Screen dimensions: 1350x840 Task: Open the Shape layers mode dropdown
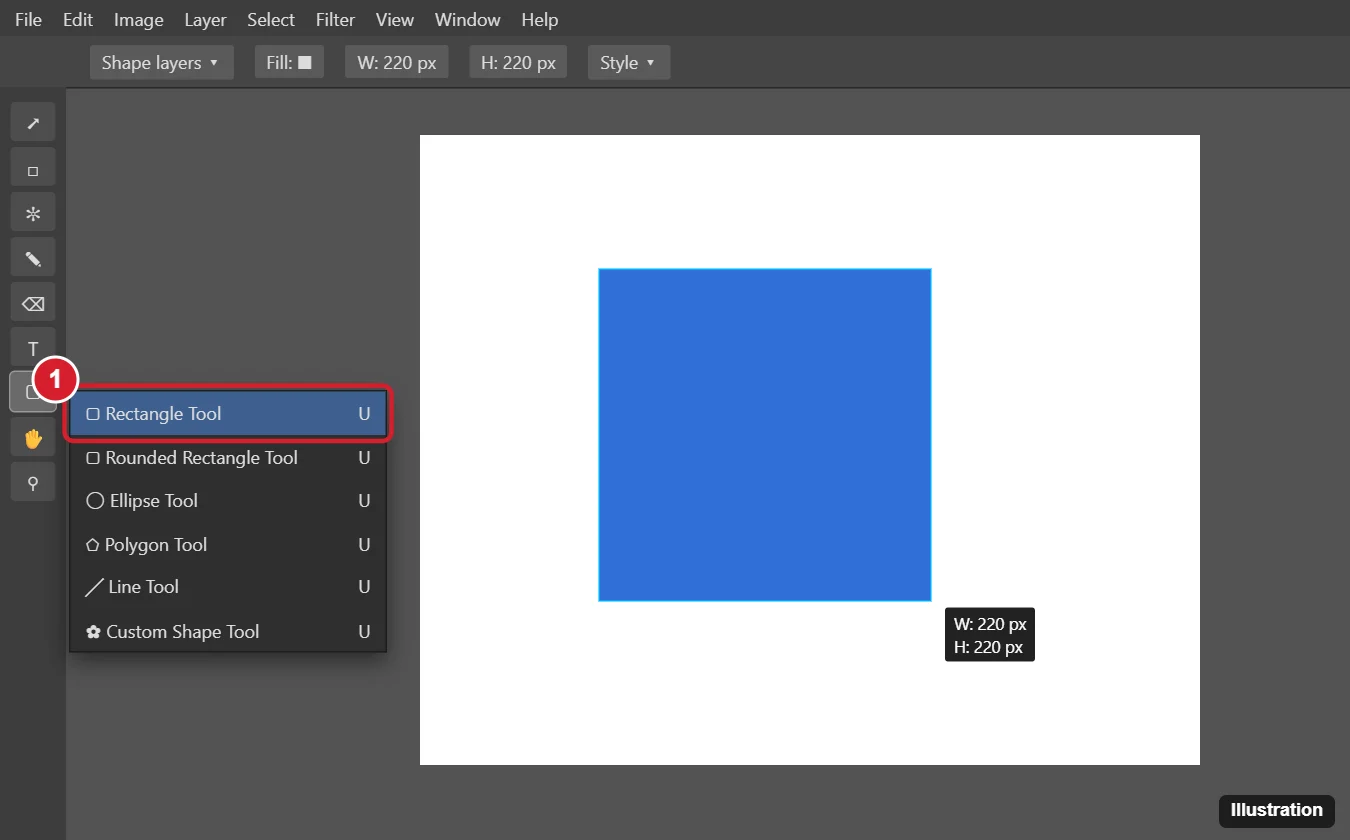tap(162, 62)
